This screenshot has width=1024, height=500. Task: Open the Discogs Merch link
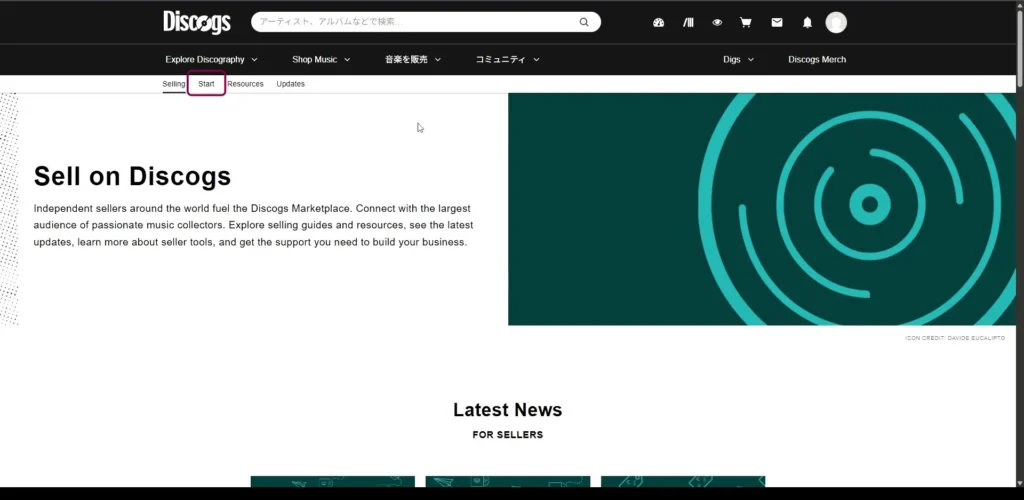tap(817, 59)
